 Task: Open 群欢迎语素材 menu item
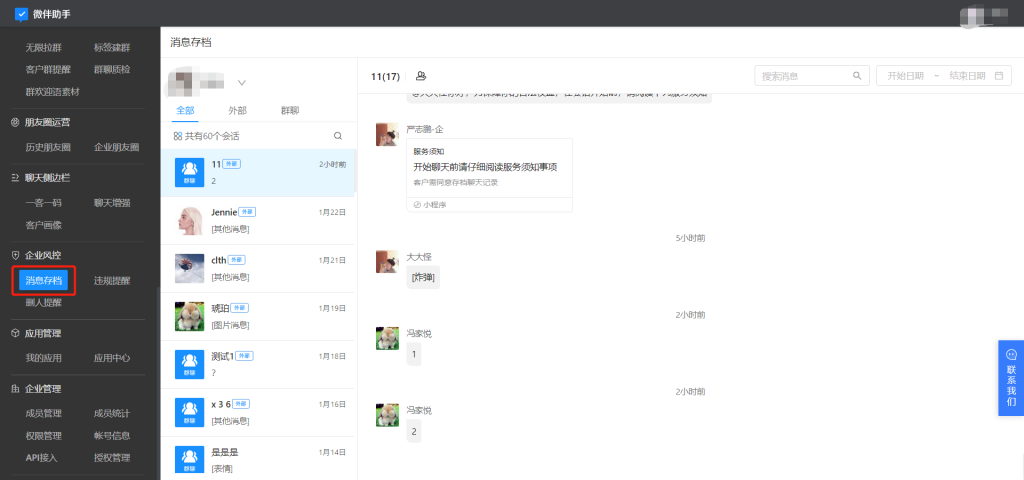coord(53,92)
